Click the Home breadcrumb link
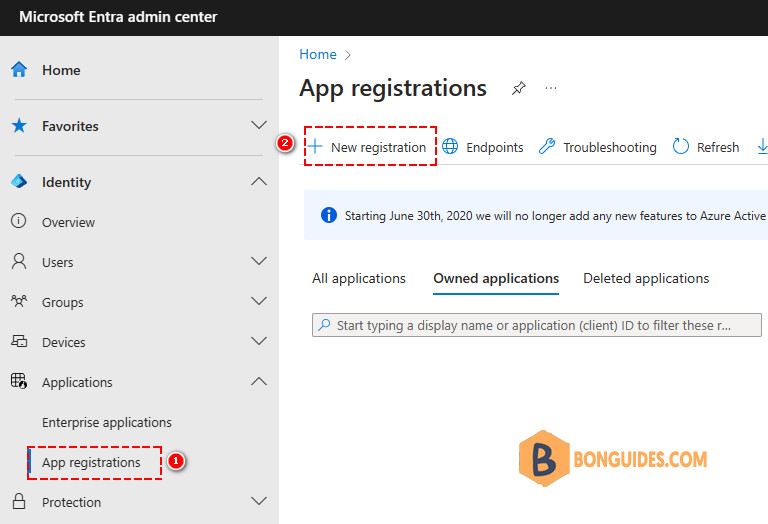This screenshot has height=524, width=768. (318, 54)
